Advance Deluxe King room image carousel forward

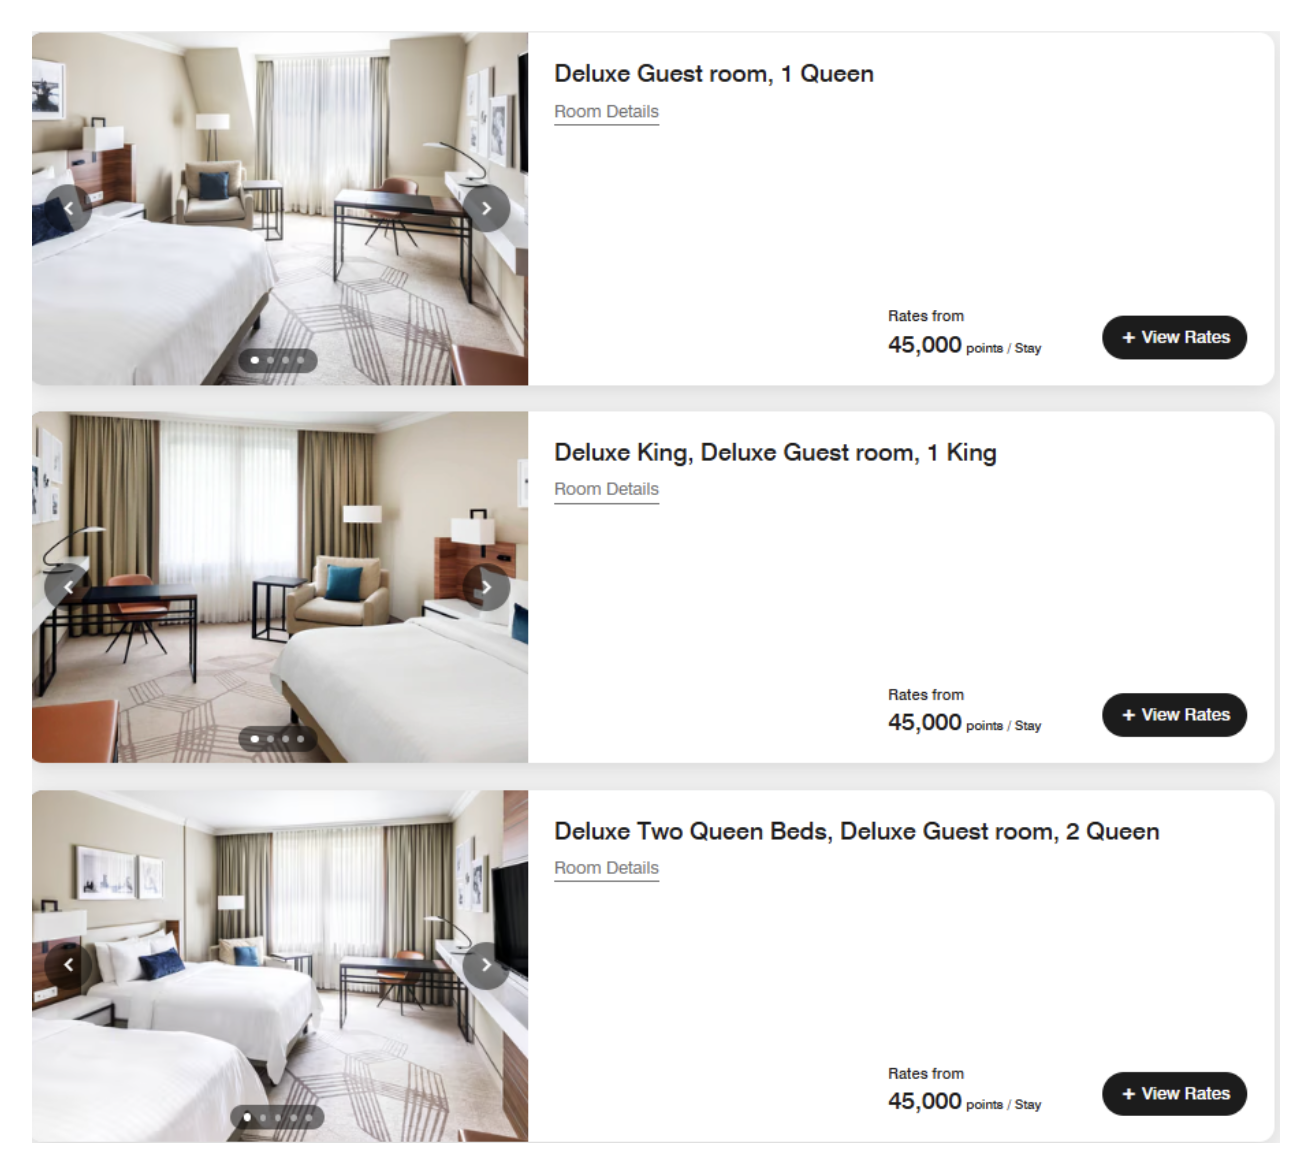tap(486, 587)
